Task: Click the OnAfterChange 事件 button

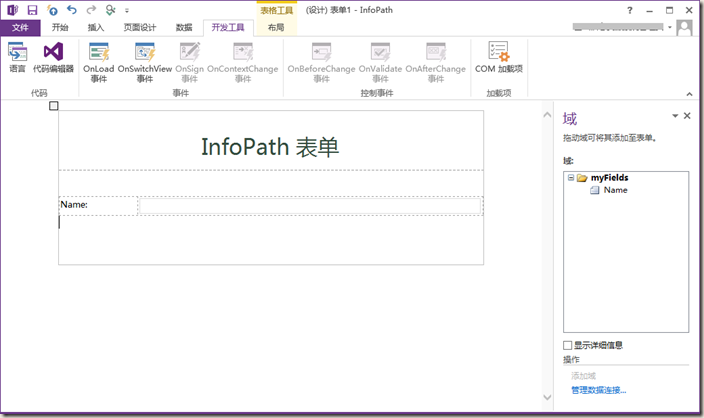Action: [x=436, y=63]
